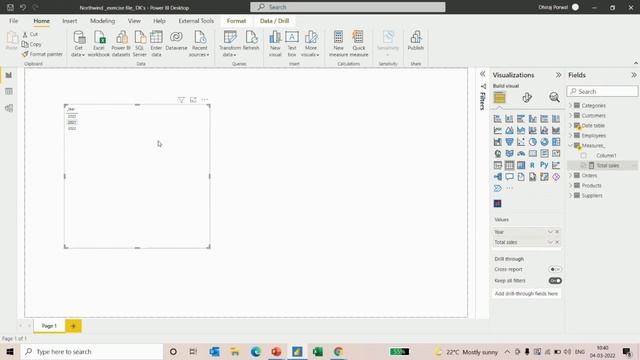Click the visual header filter icon

(181, 100)
